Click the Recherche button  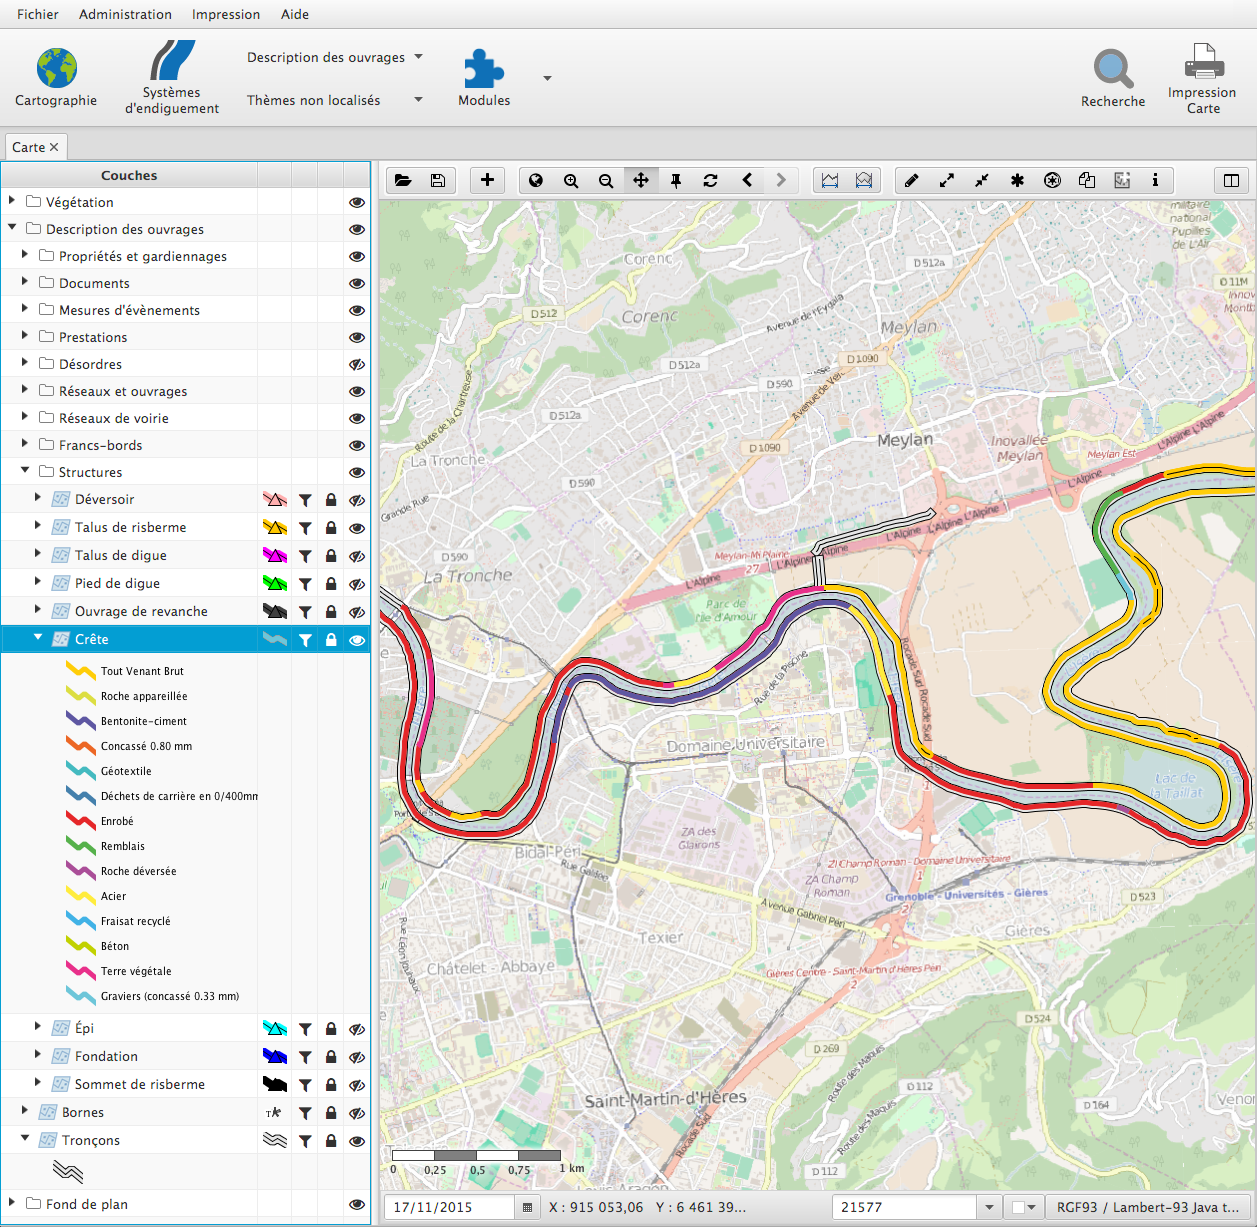pyautogui.click(x=1113, y=79)
